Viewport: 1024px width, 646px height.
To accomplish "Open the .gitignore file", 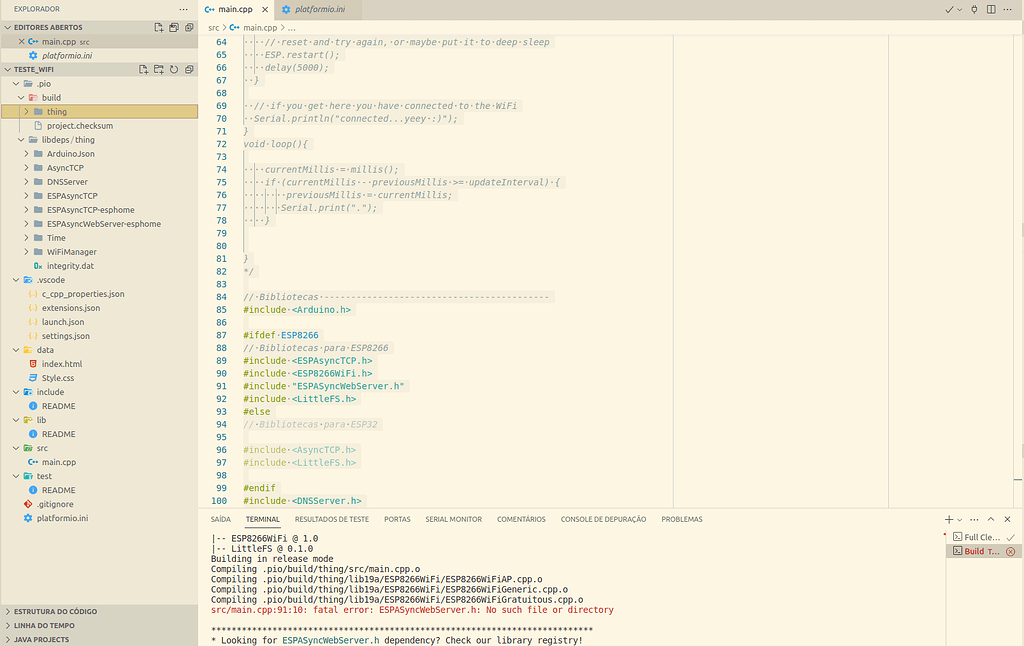I will pos(99,504).
